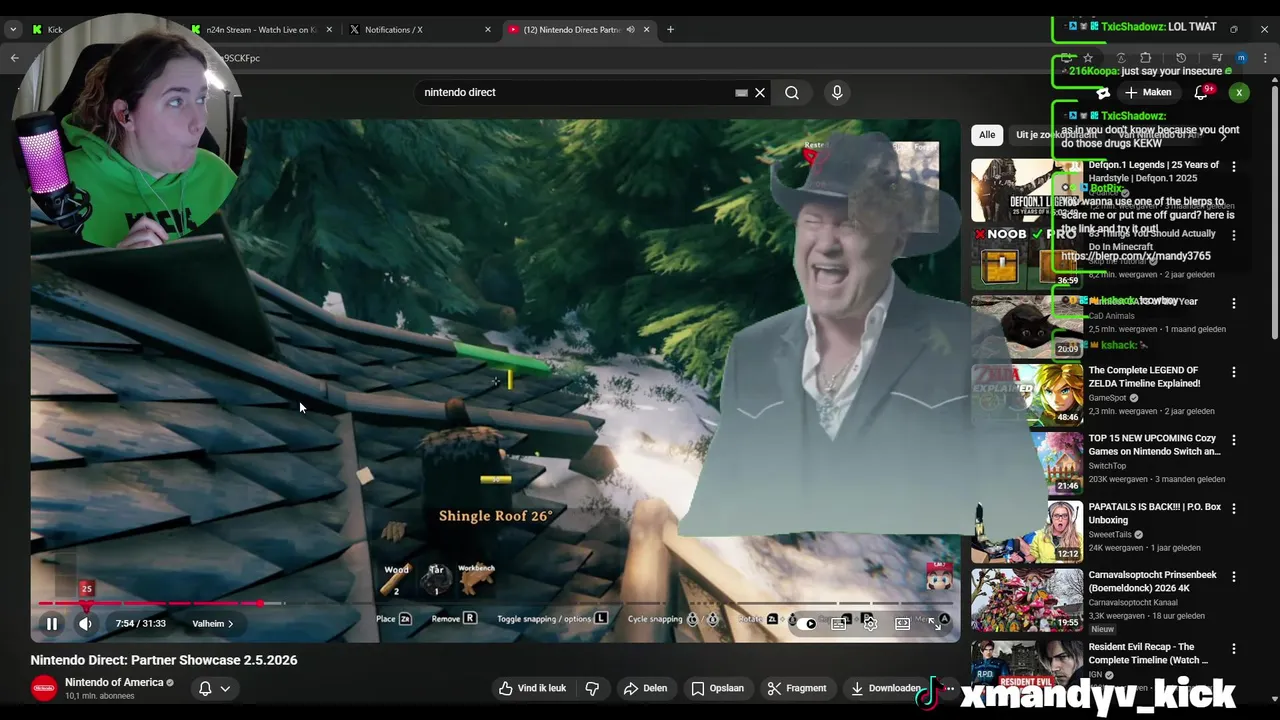Seek using the red video progress bar
The image size is (1280, 720).
point(150,603)
